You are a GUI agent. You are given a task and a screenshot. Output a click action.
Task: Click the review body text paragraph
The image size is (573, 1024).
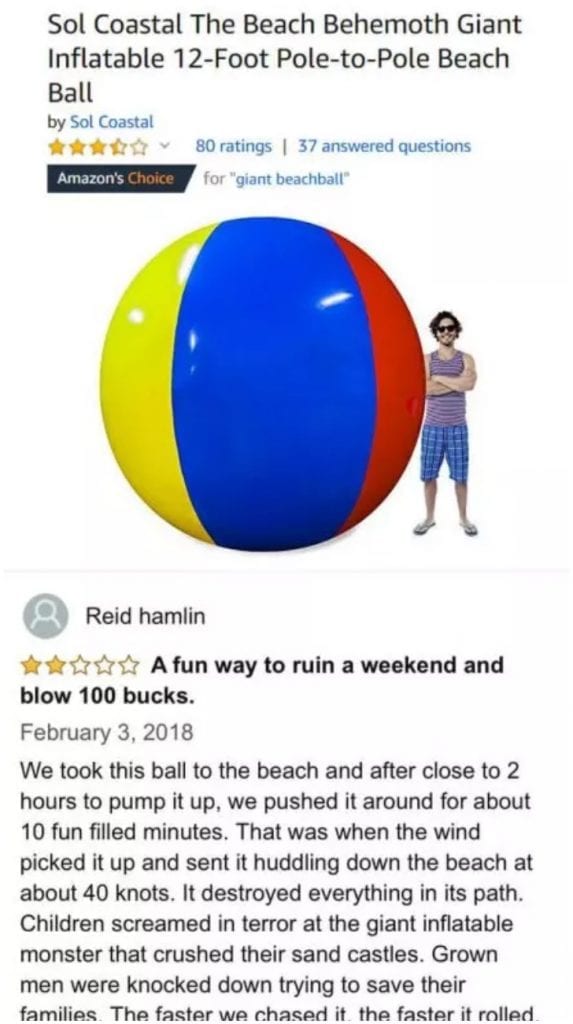(x=277, y=891)
